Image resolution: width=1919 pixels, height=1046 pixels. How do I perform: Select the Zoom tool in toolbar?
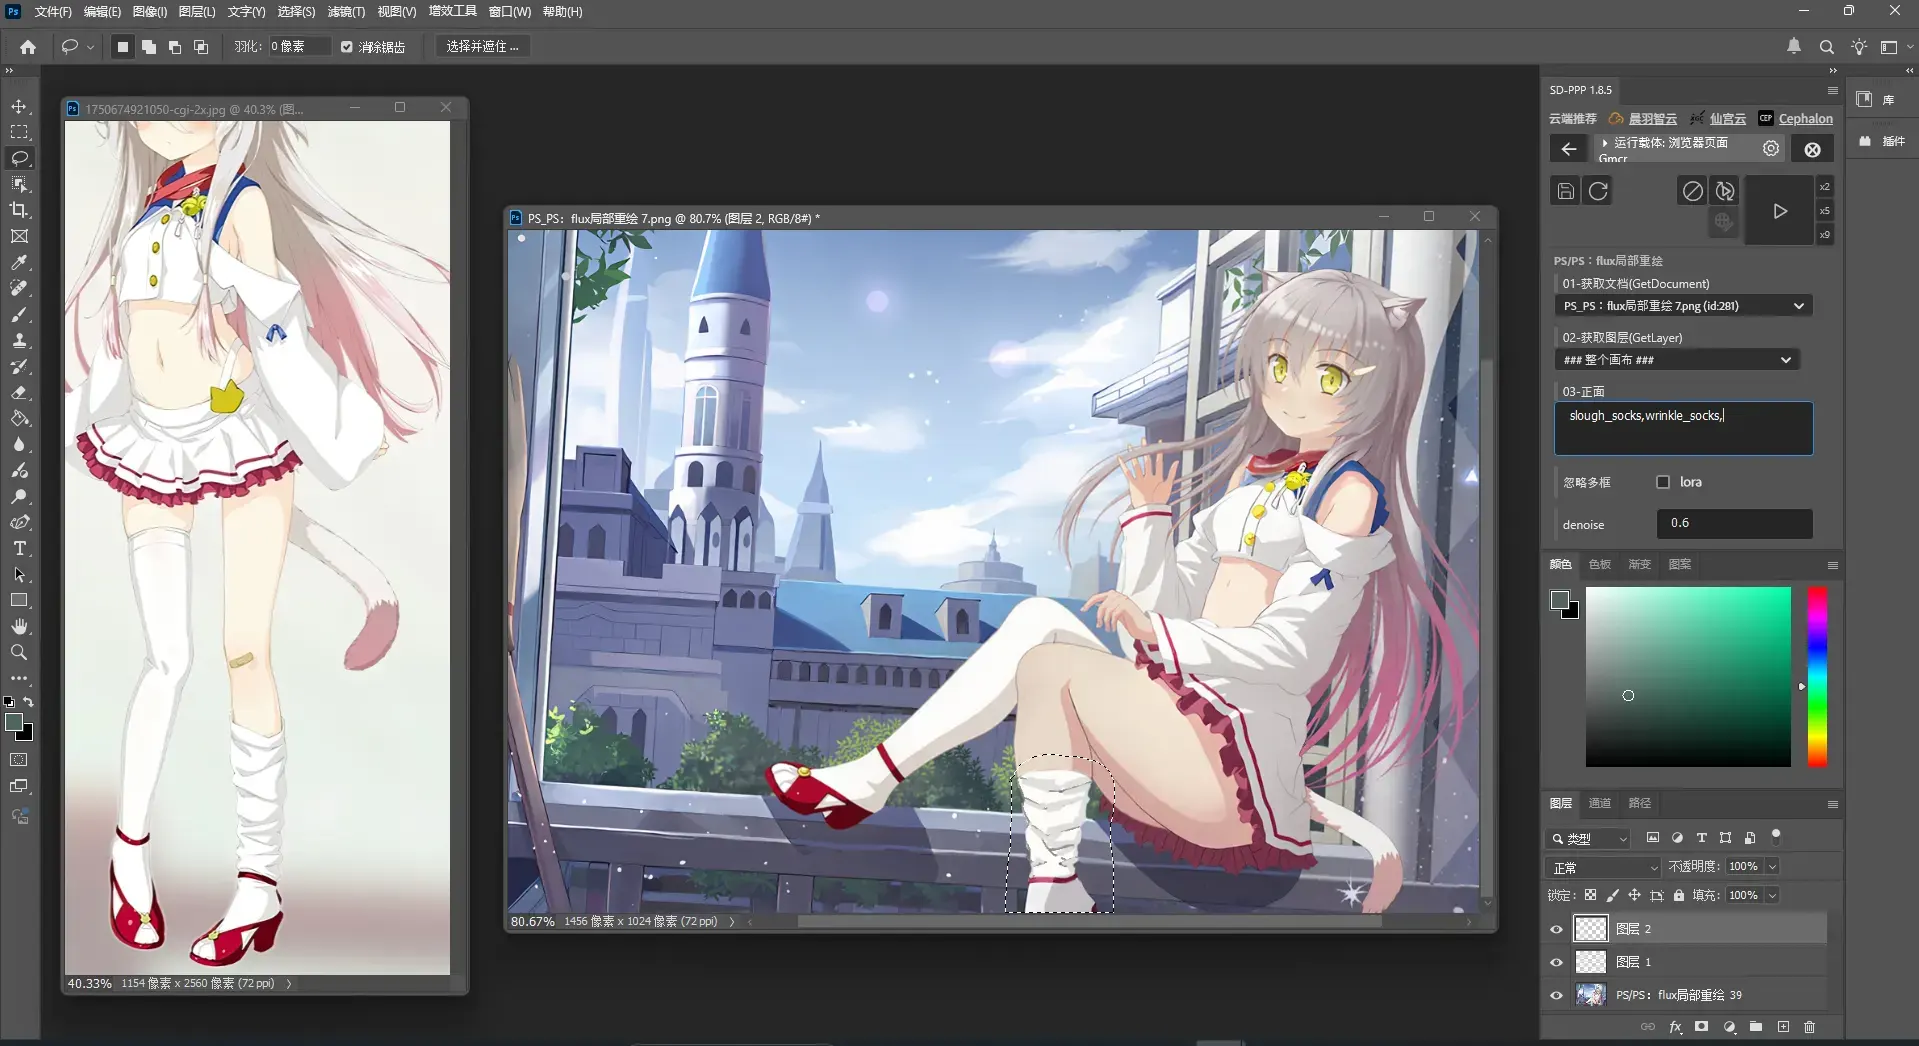pos(19,652)
